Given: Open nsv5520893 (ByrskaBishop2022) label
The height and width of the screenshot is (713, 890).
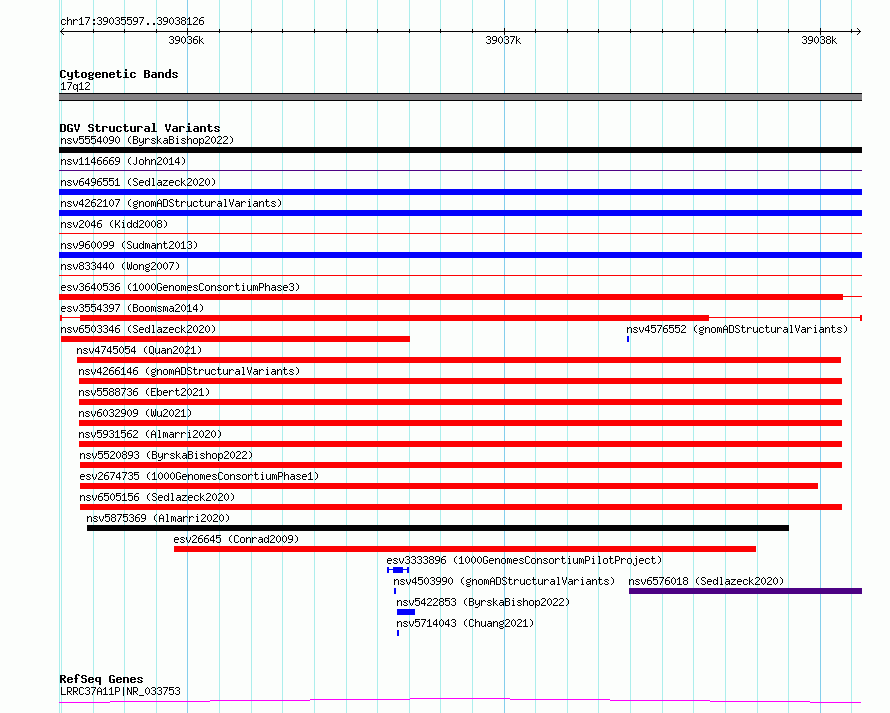Looking at the screenshot, I should pos(166,455).
